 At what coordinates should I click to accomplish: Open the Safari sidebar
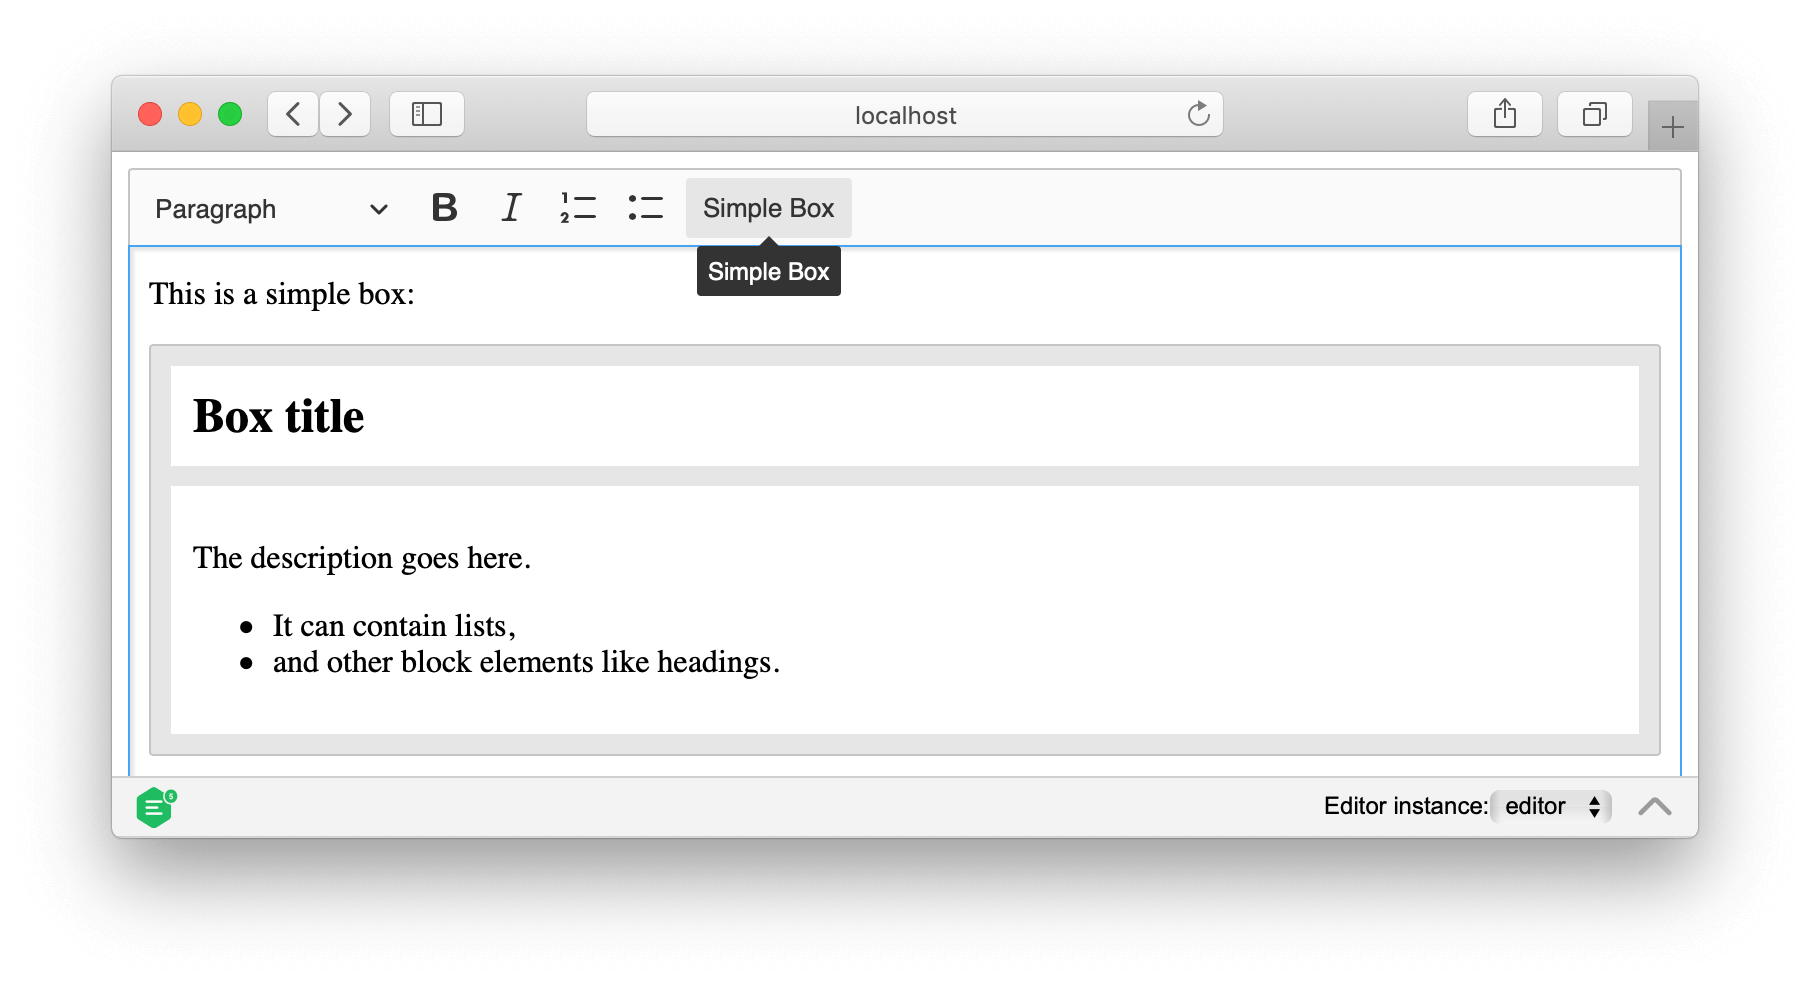[x=426, y=114]
